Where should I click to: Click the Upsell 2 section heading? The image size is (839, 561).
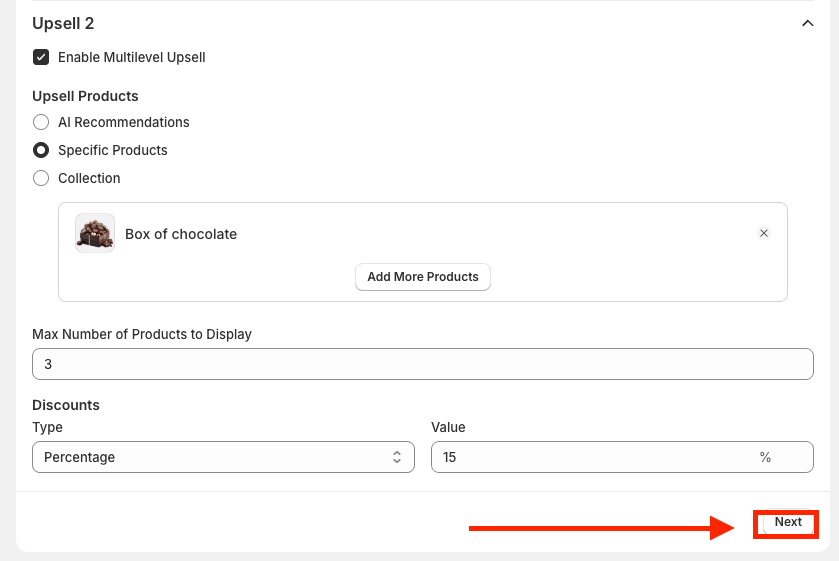click(x=63, y=23)
